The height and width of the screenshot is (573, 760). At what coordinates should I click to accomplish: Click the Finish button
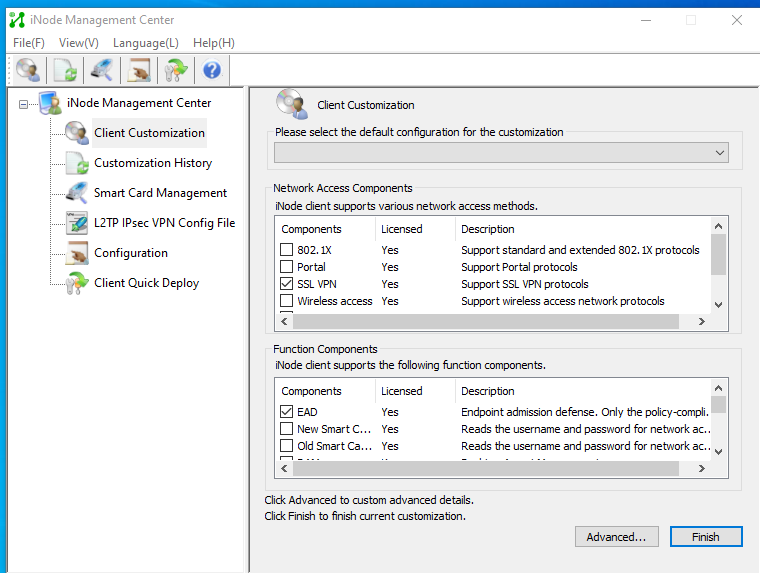click(x=705, y=537)
